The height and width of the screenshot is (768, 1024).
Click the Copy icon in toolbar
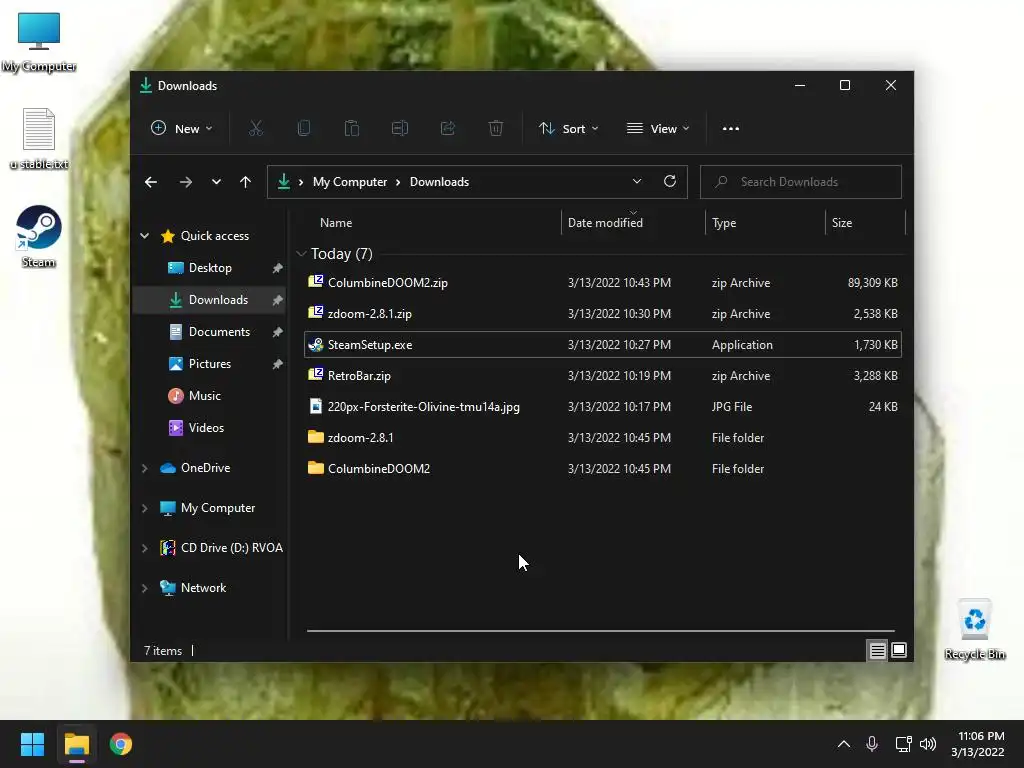click(304, 129)
